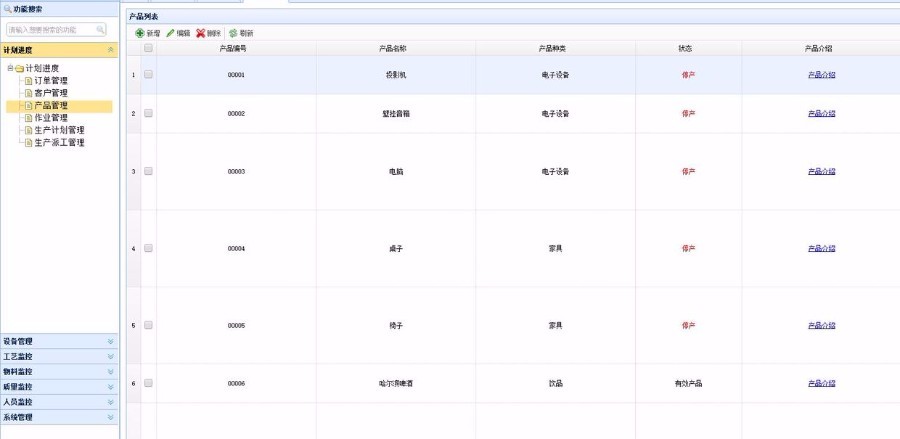Viewport: 900px width, 439px height.
Task: Check the checkbox for product 00005
Action: 148,325
